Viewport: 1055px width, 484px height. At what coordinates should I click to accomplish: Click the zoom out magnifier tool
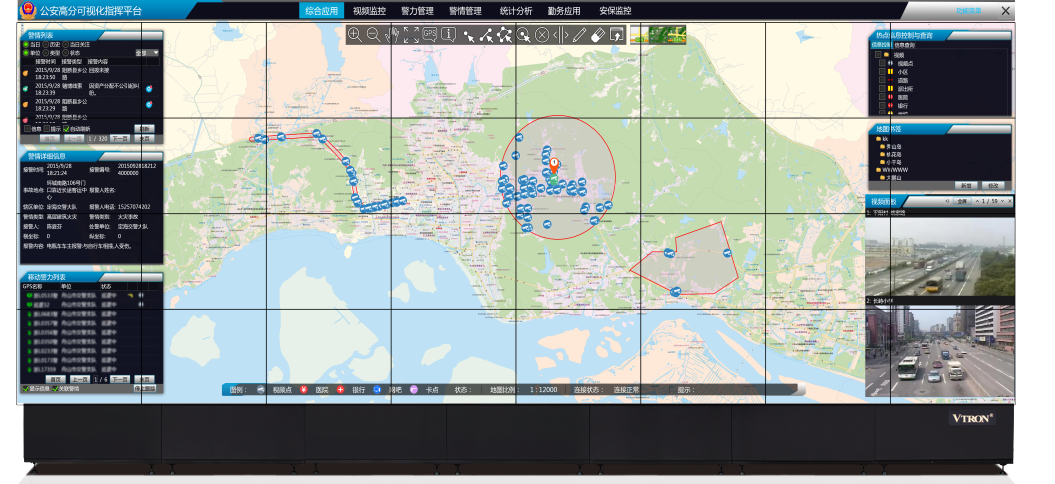coord(373,35)
